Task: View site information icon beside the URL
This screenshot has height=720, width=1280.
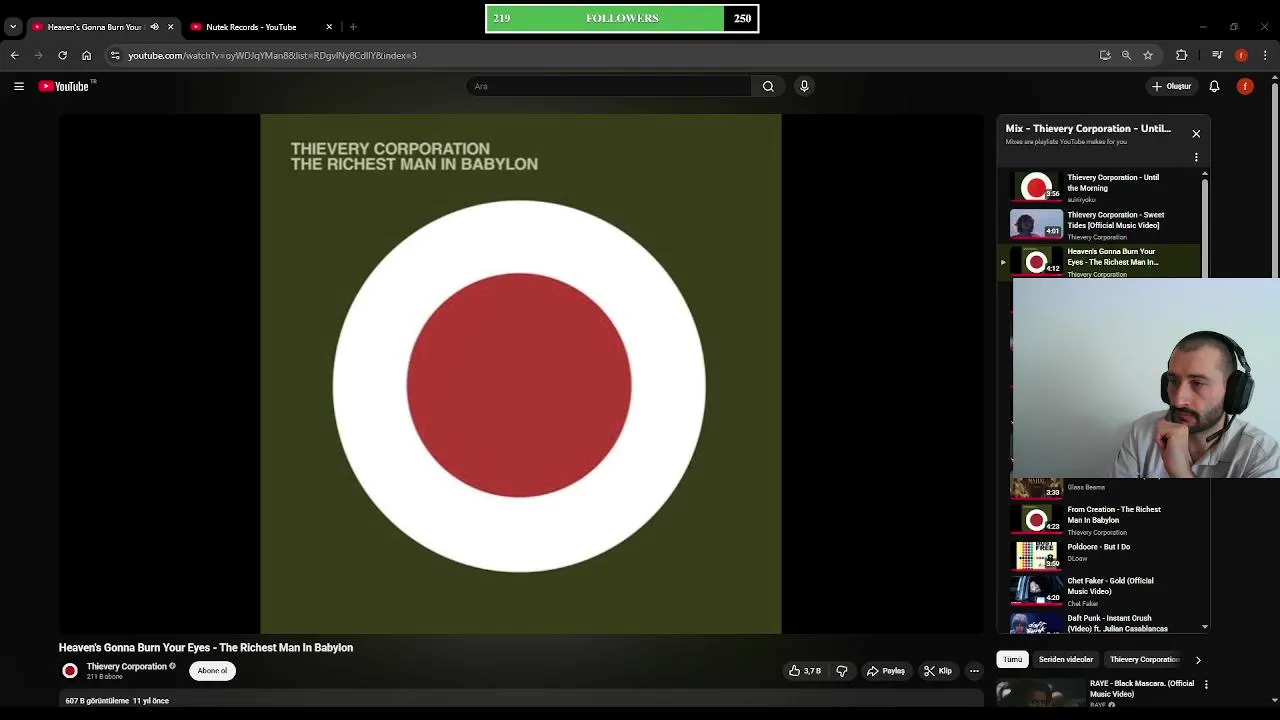Action: pos(115,55)
